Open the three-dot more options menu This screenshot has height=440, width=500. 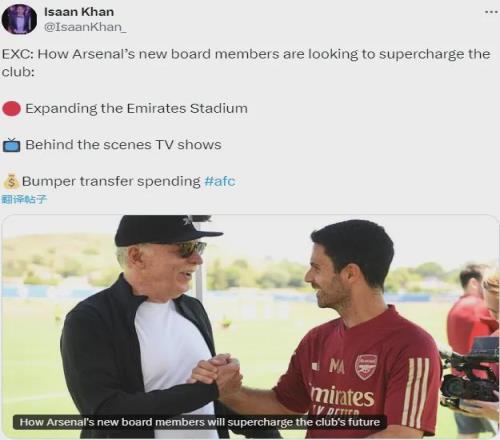tap(491, 12)
